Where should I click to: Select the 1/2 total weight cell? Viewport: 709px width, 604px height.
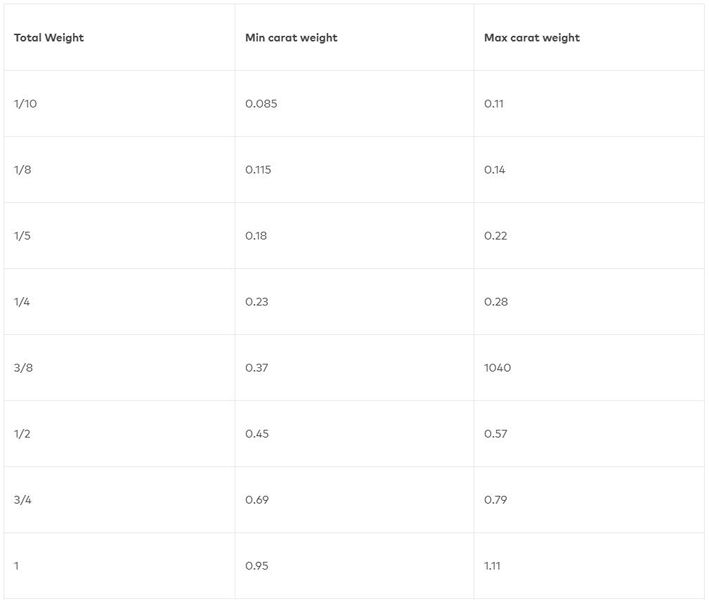22,434
